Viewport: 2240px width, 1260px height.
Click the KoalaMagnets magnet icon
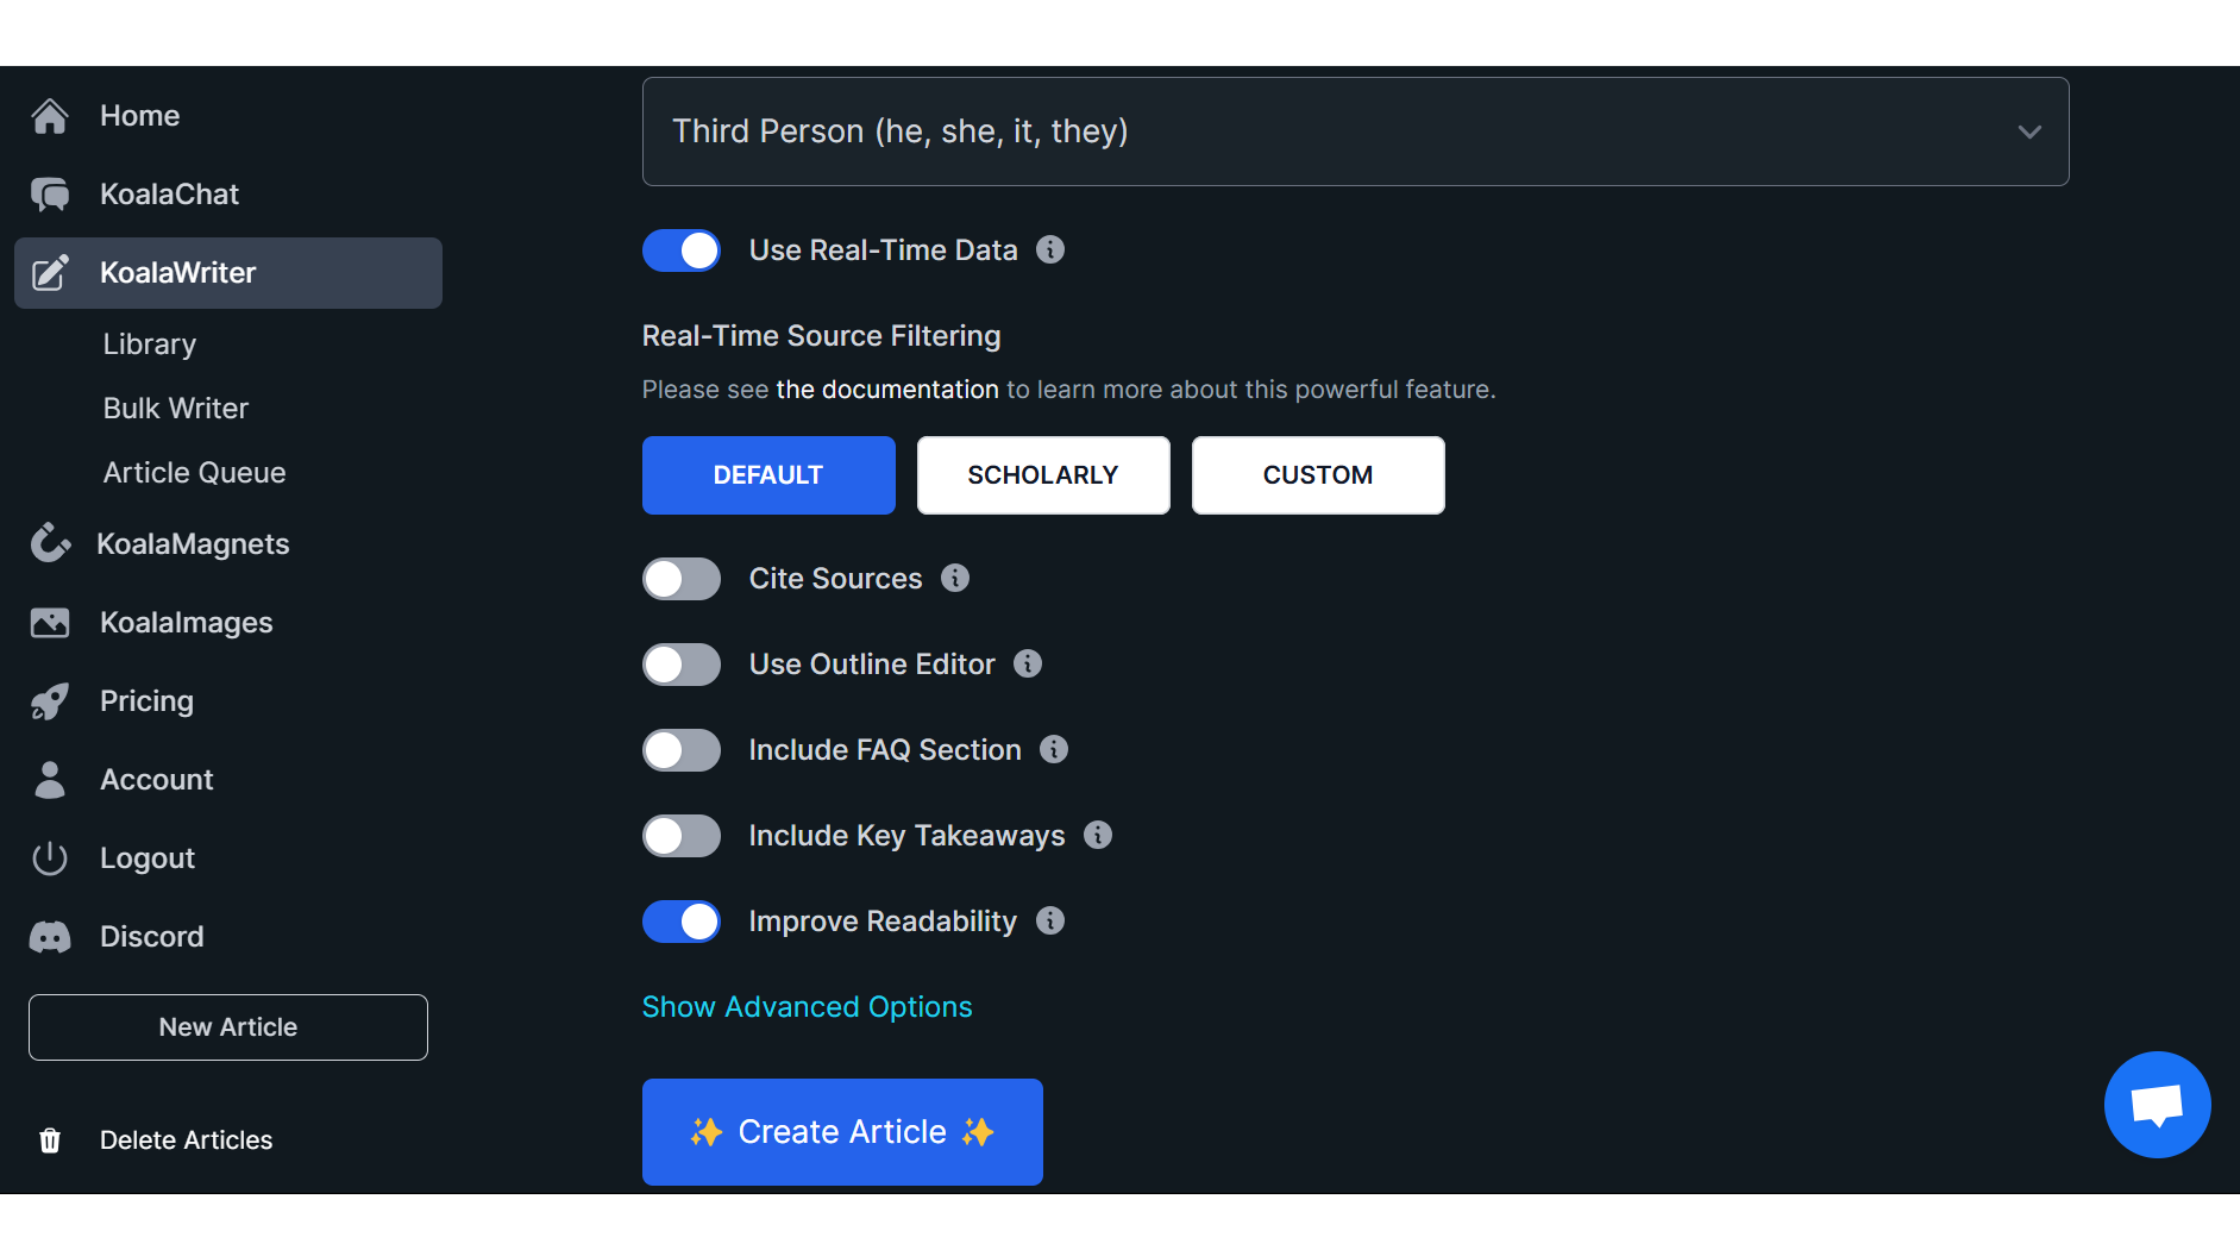tap(49, 543)
